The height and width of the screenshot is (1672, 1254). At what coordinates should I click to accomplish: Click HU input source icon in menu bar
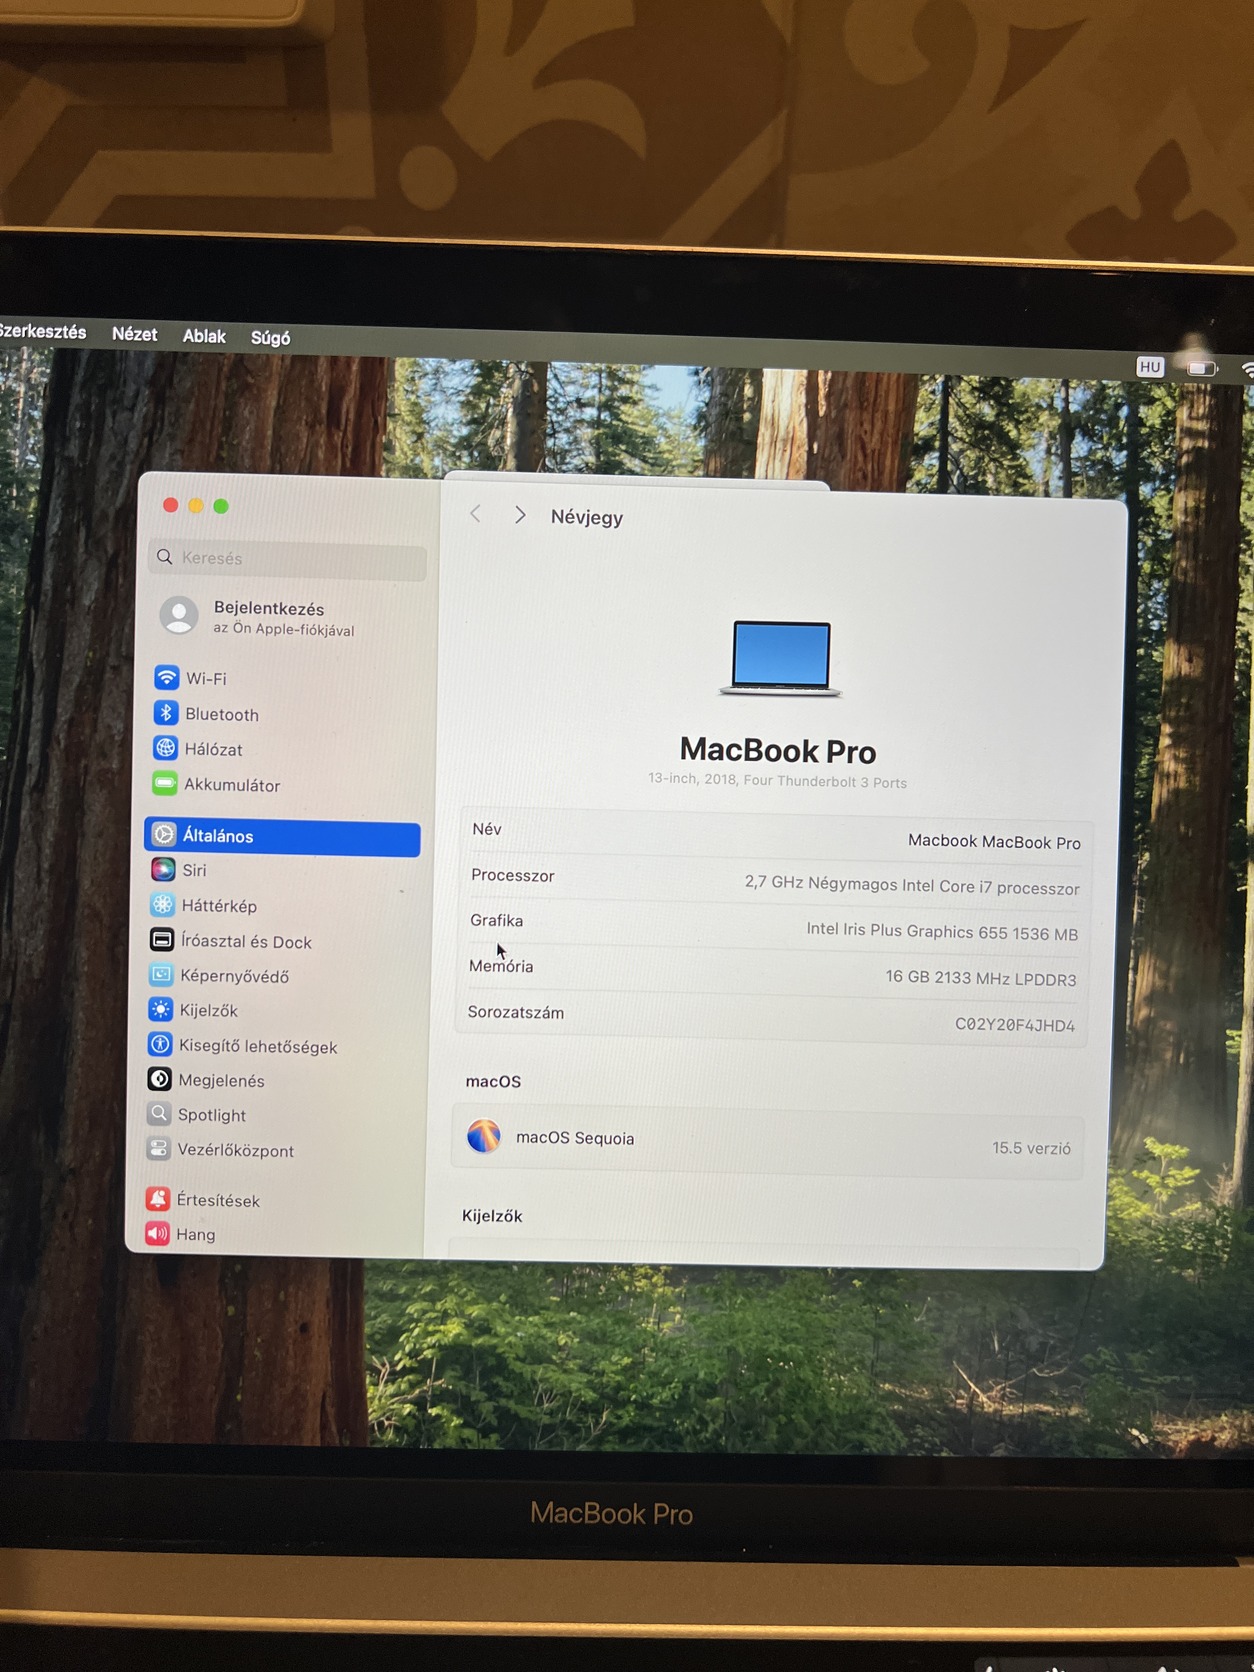(1150, 367)
